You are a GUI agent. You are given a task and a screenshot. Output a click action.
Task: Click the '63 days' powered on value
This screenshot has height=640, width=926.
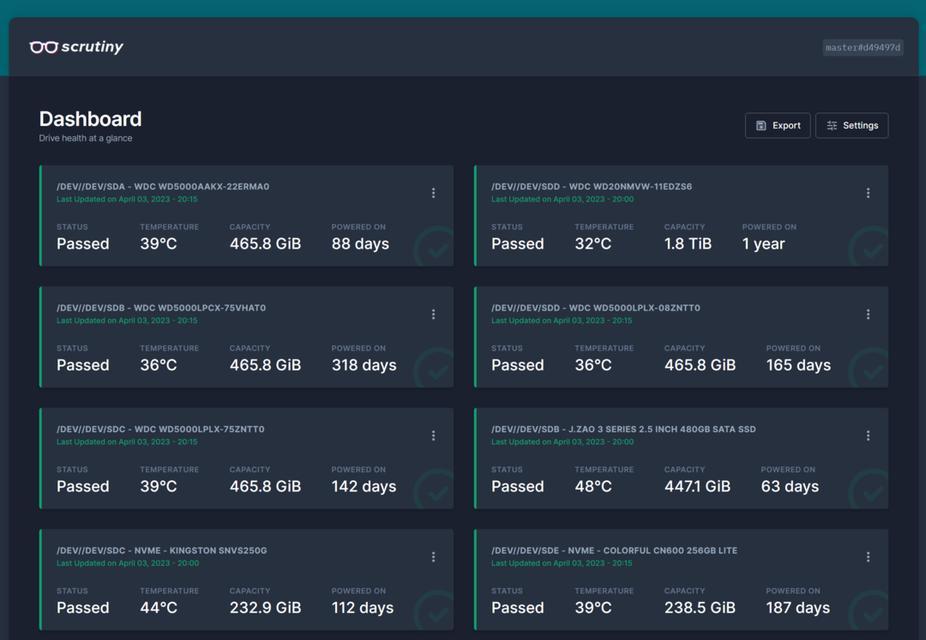790,486
